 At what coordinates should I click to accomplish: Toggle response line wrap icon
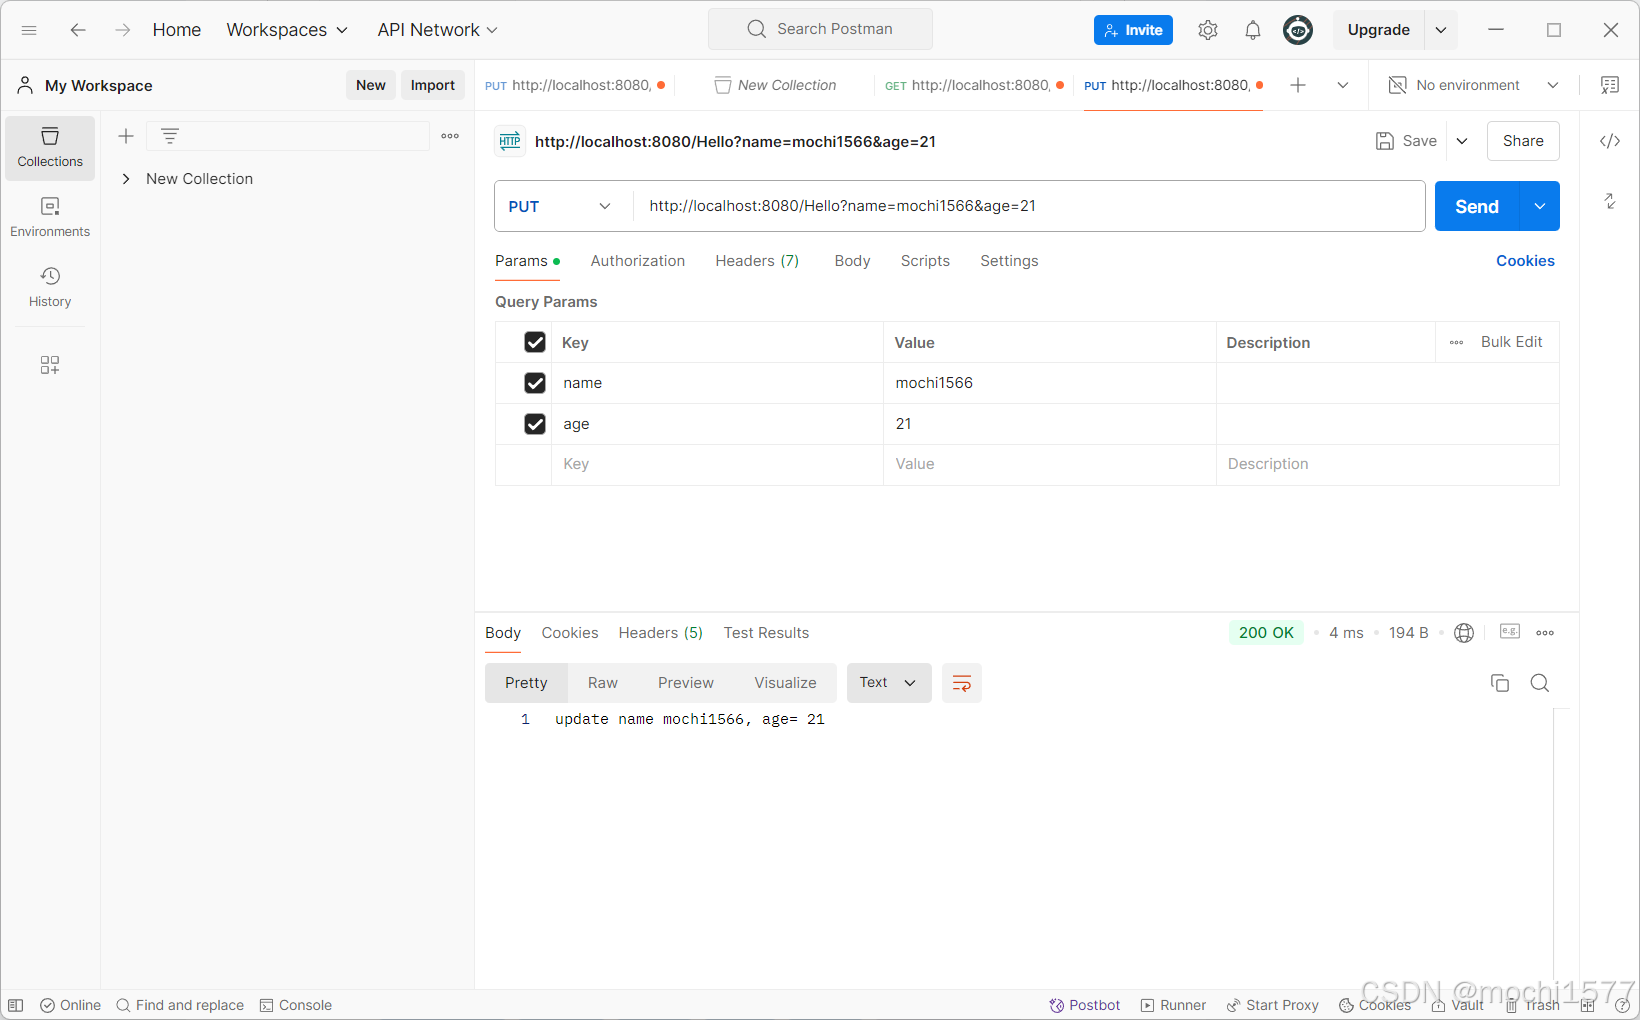[962, 683]
